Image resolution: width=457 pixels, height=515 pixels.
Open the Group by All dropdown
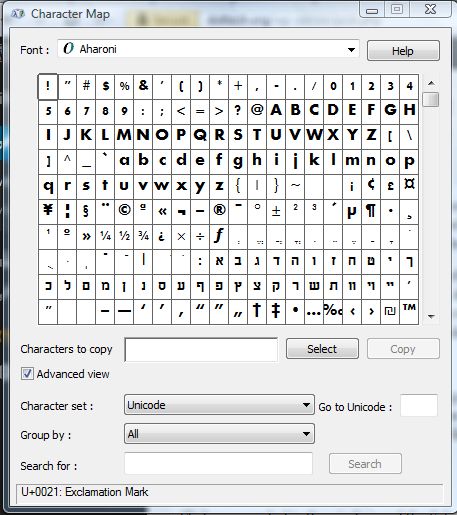(219, 434)
